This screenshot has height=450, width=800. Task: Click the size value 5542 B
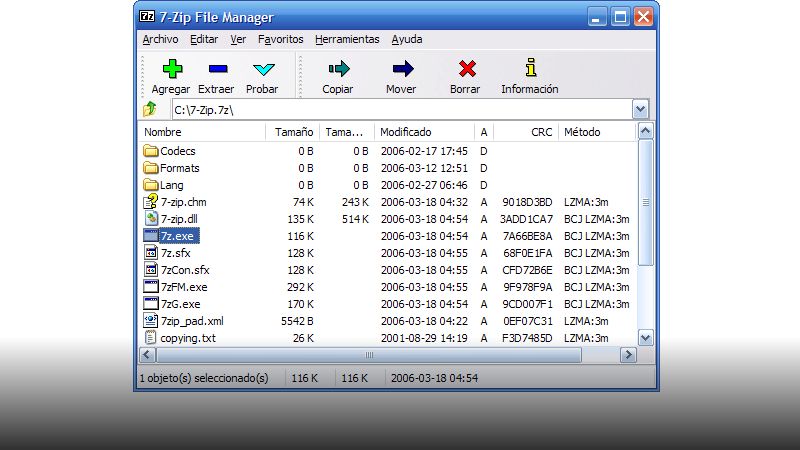coord(297,321)
